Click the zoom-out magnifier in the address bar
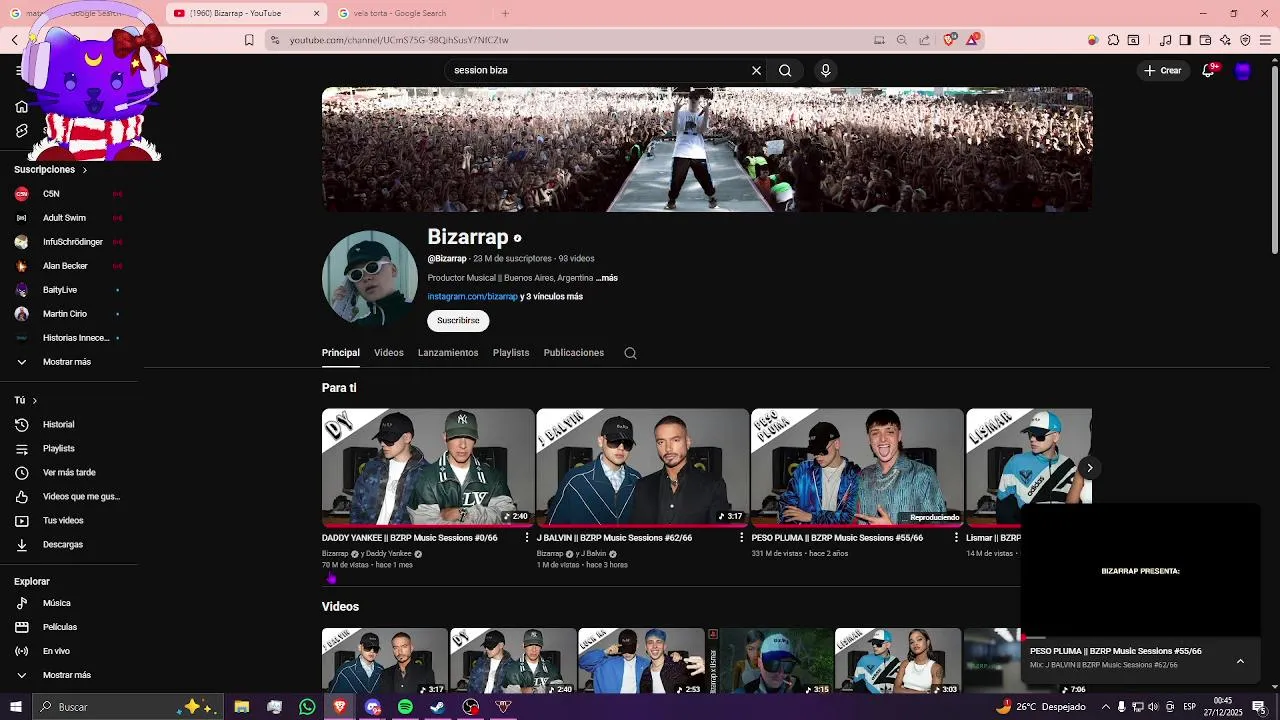 click(901, 40)
